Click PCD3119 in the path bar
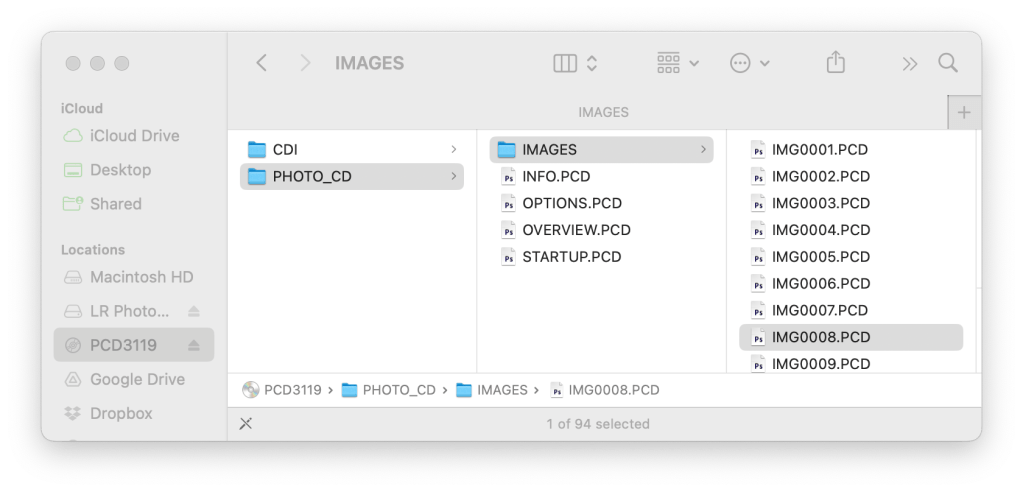This screenshot has height=492, width=1023. point(292,390)
